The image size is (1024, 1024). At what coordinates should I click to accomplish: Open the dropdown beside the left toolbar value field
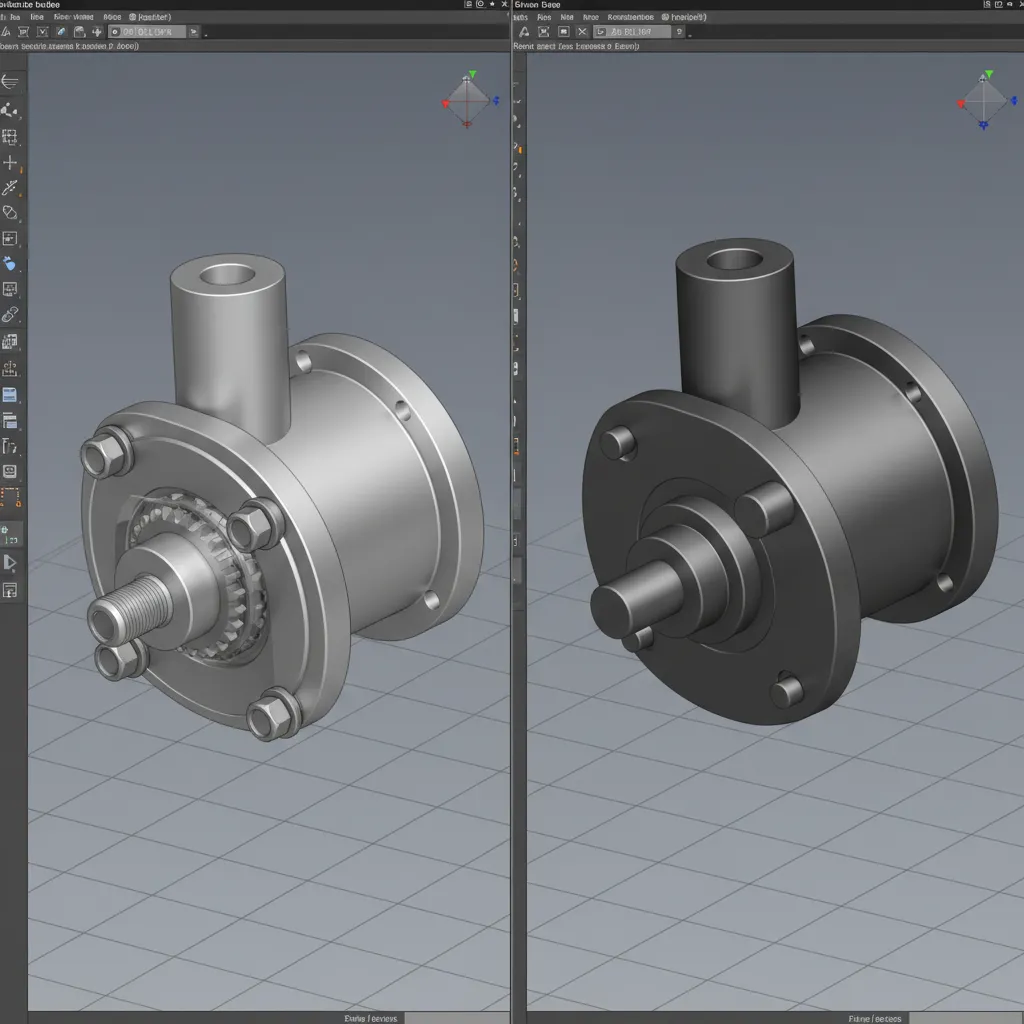click(x=195, y=31)
